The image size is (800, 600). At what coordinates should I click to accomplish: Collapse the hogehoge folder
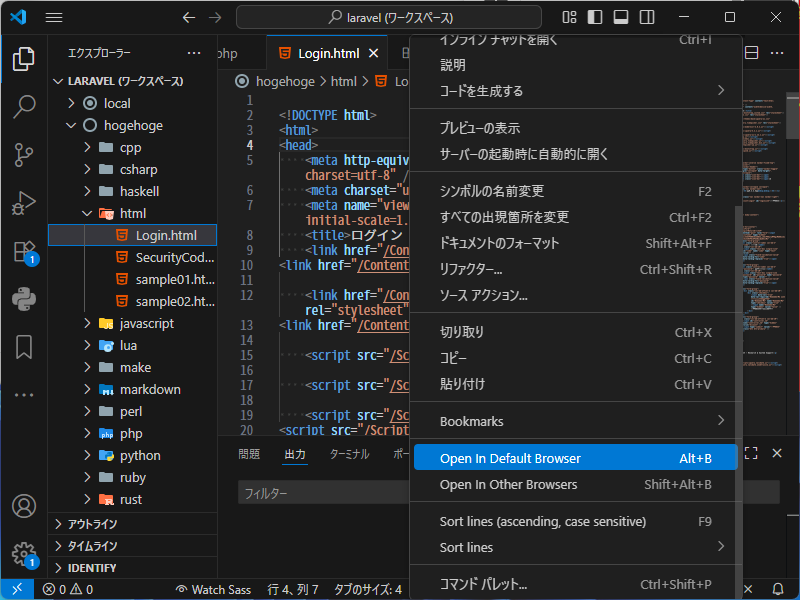click(x=133, y=125)
